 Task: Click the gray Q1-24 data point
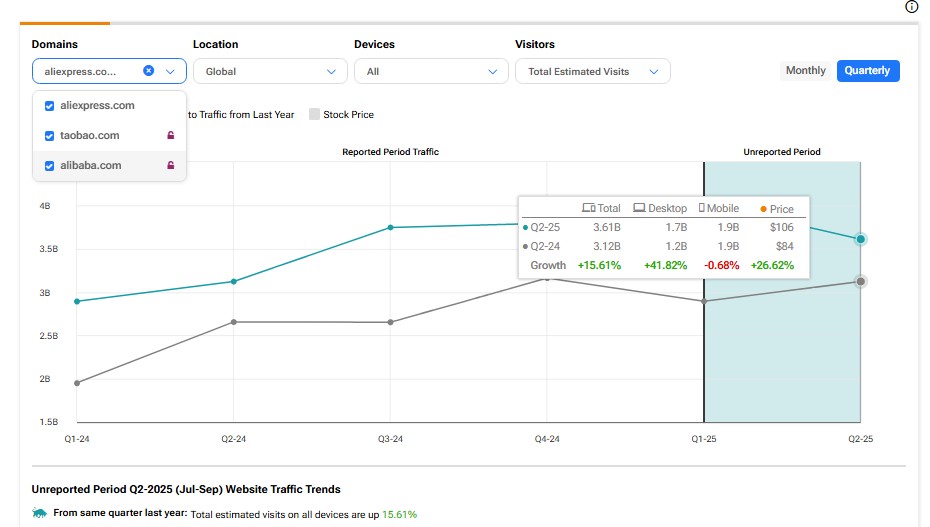coord(77,383)
